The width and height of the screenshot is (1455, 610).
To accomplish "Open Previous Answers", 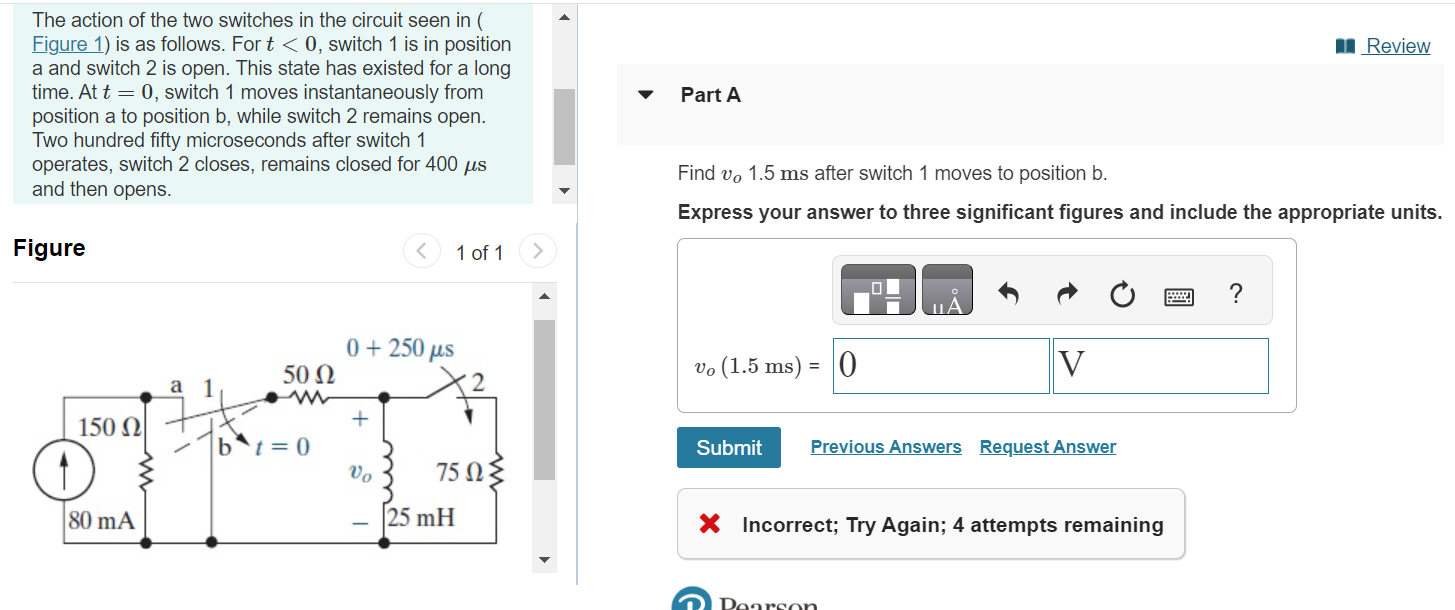I will [x=885, y=447].
